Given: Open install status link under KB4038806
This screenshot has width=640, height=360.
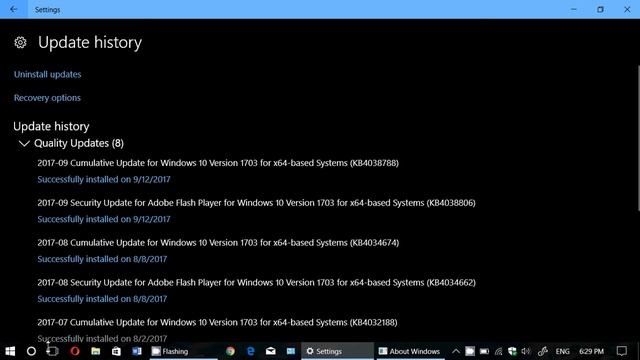Looking at the screenshot, I should point(104,219).
